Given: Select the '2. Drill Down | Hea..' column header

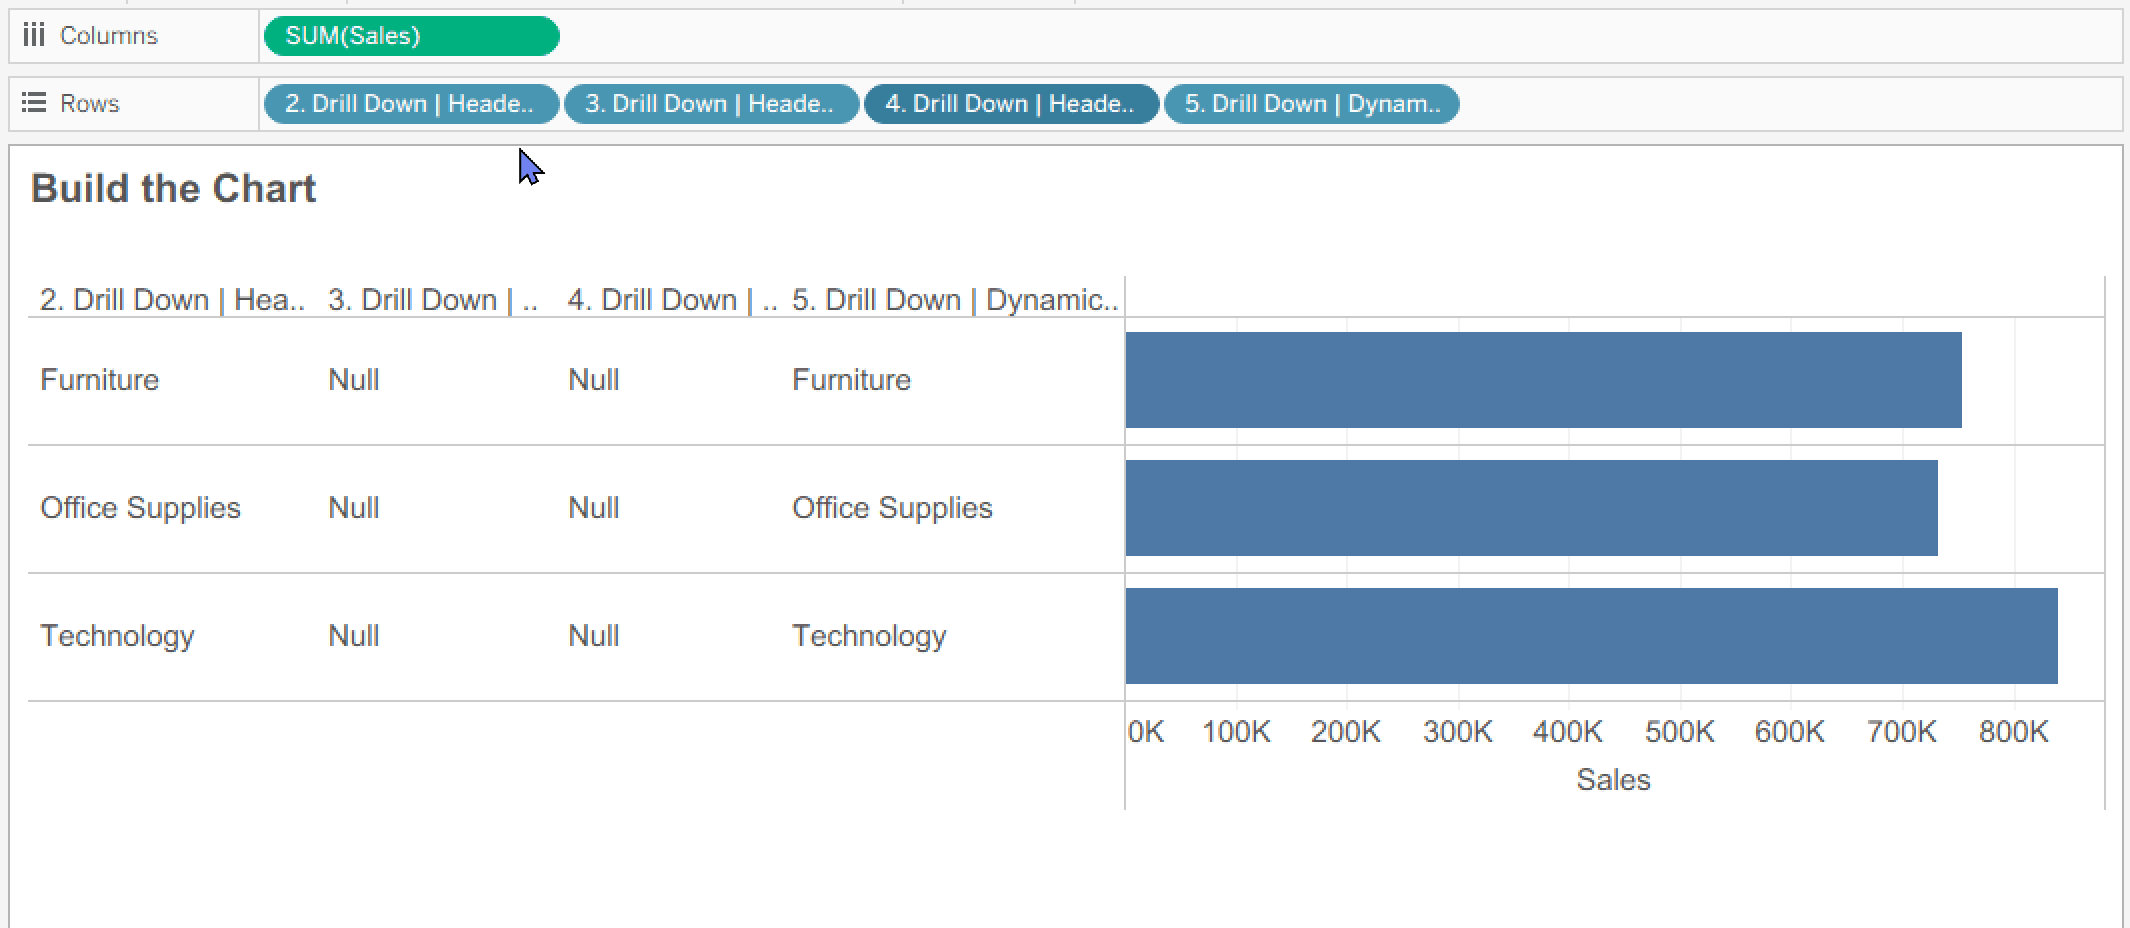Looking at the screenshot, I should pyautogui.click(x=172, y=300).
